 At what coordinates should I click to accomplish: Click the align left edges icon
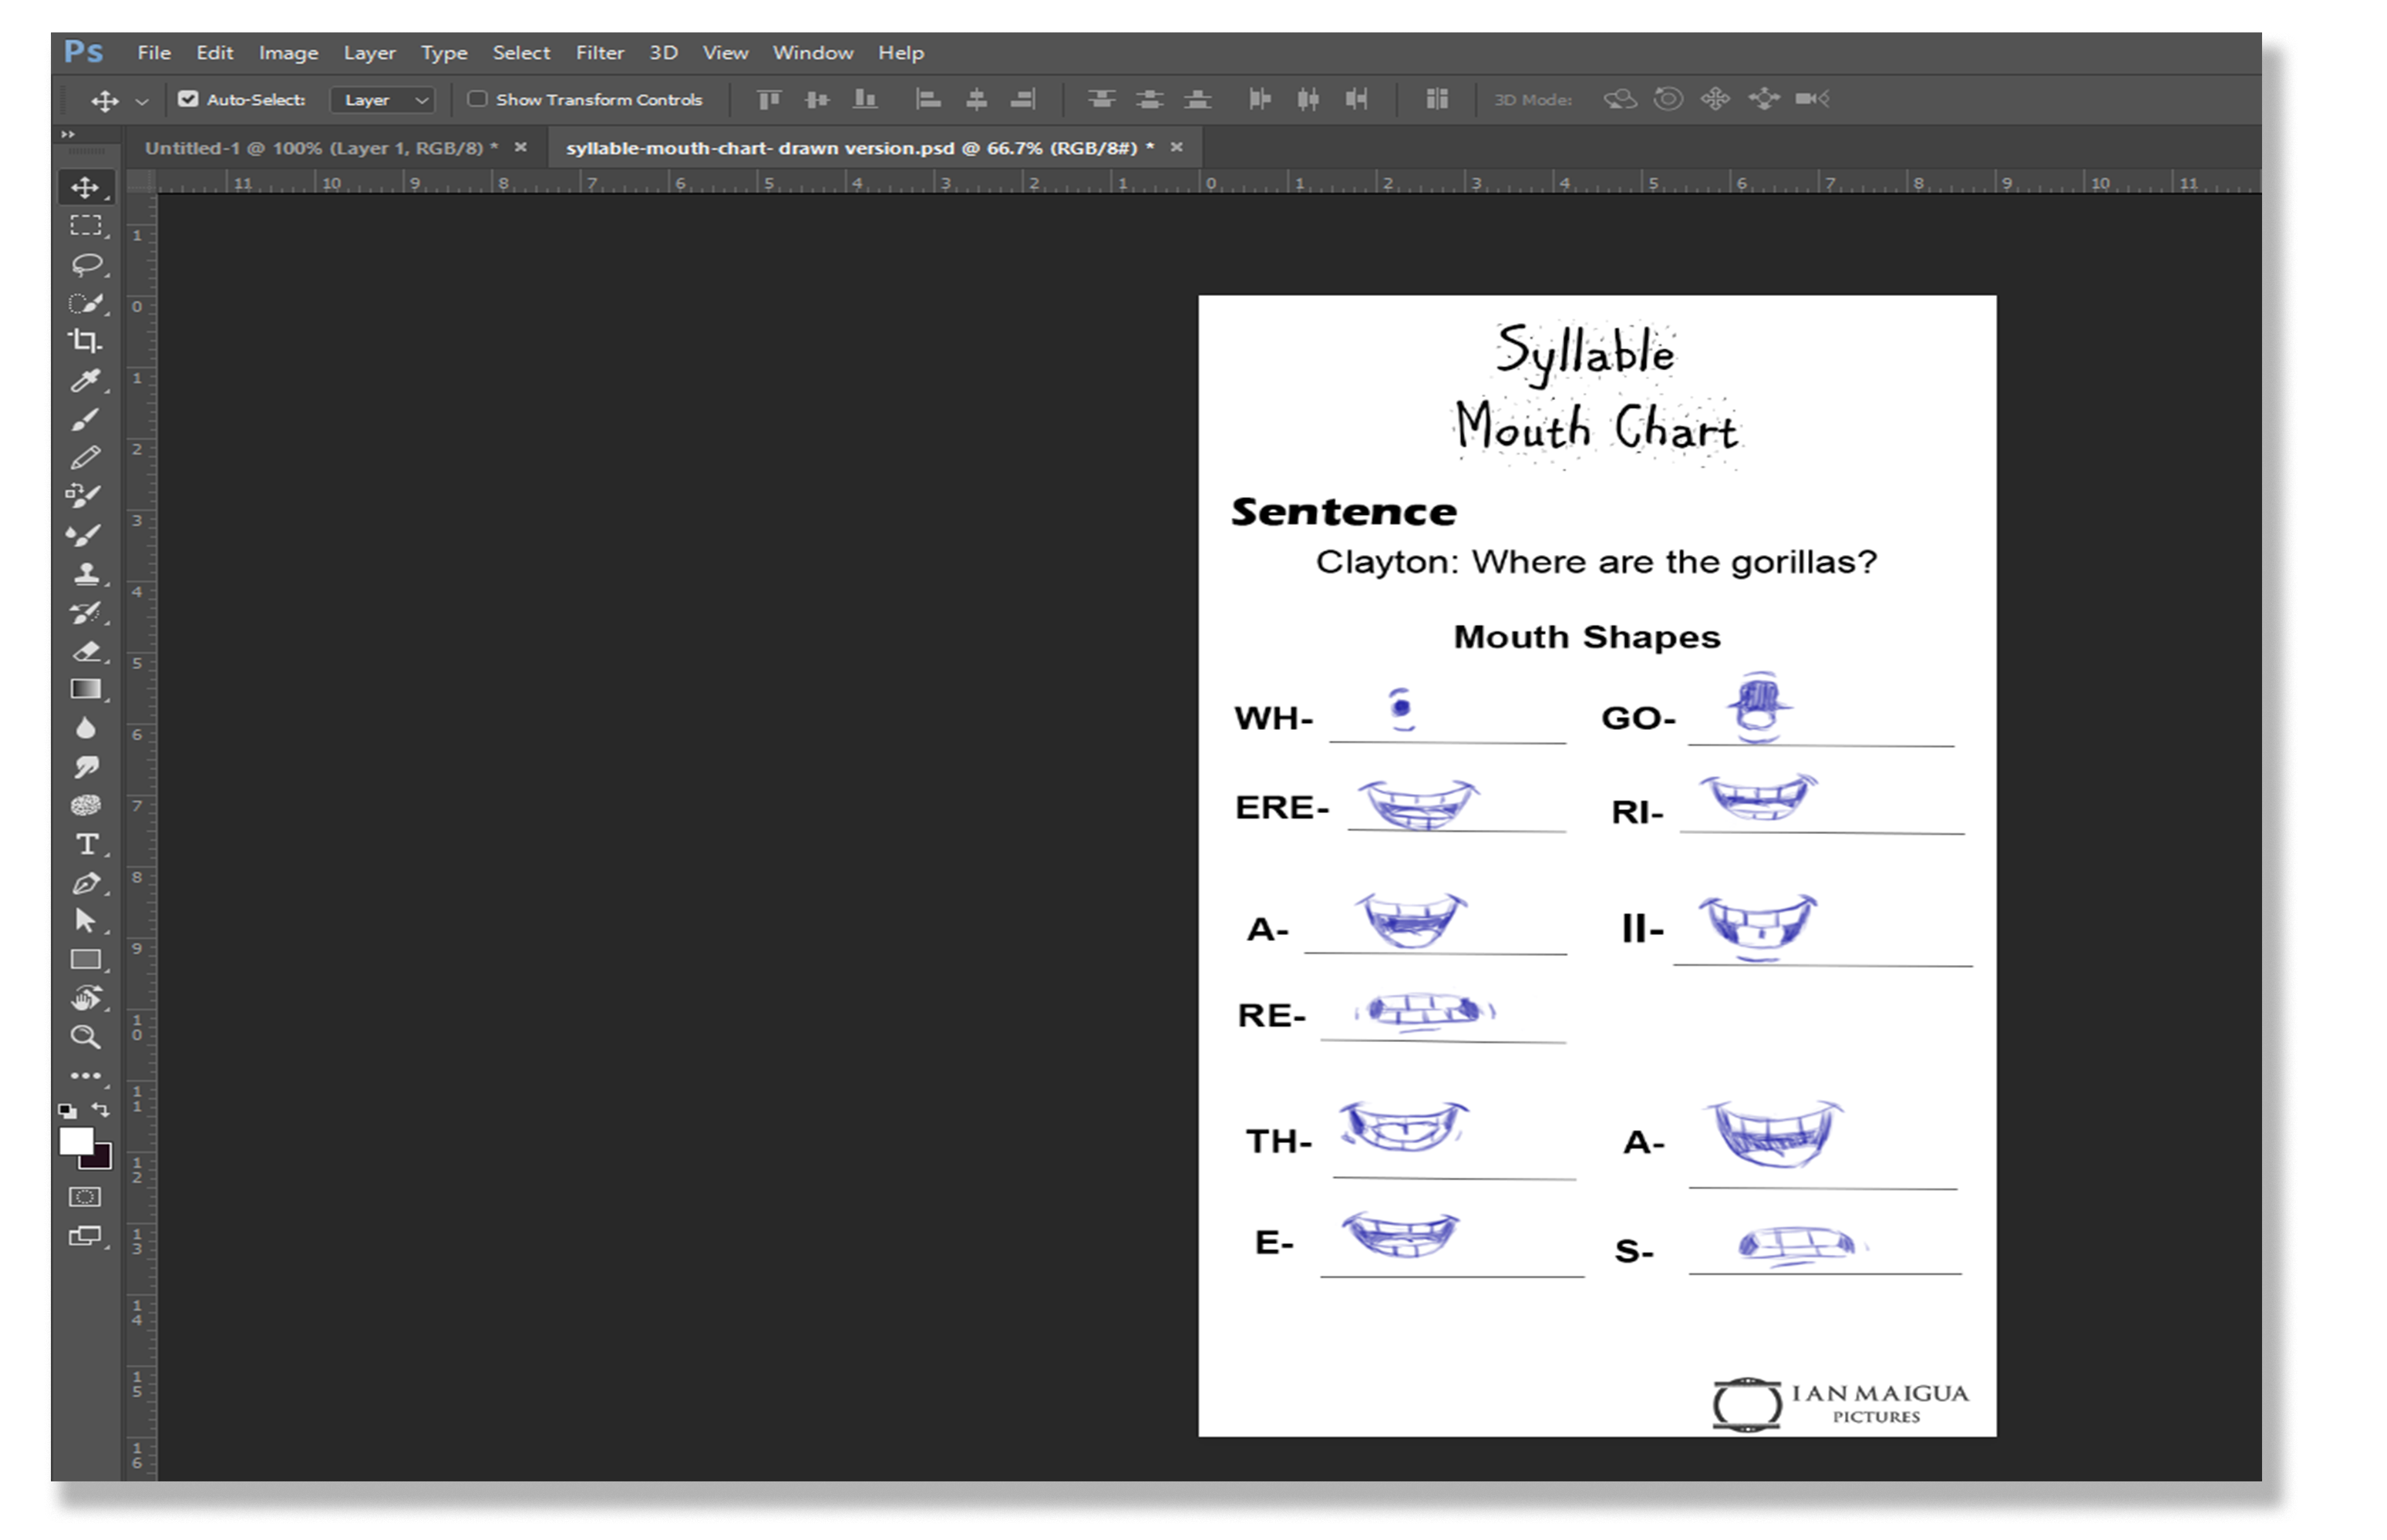click(x=929, y=99)
